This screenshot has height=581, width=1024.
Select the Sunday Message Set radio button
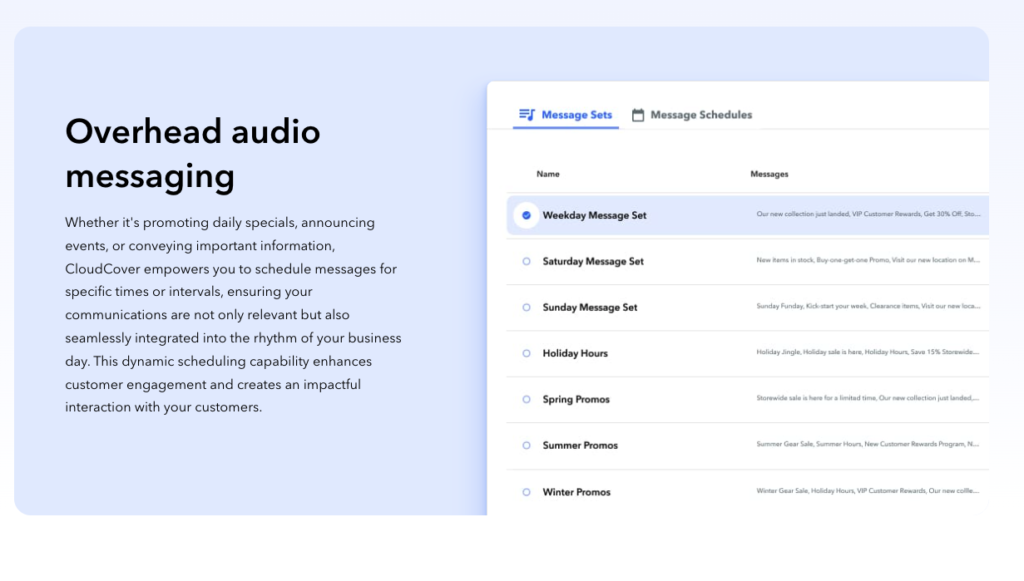click(526, 308)
